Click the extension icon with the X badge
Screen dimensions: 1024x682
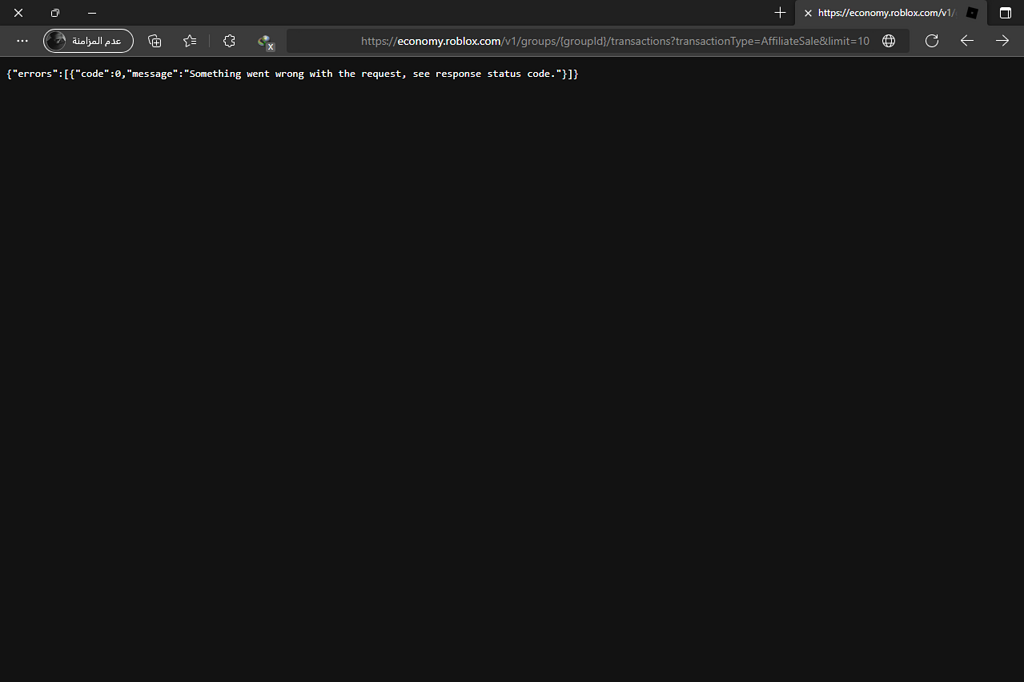pyautogui.click(x=264, y=41)
